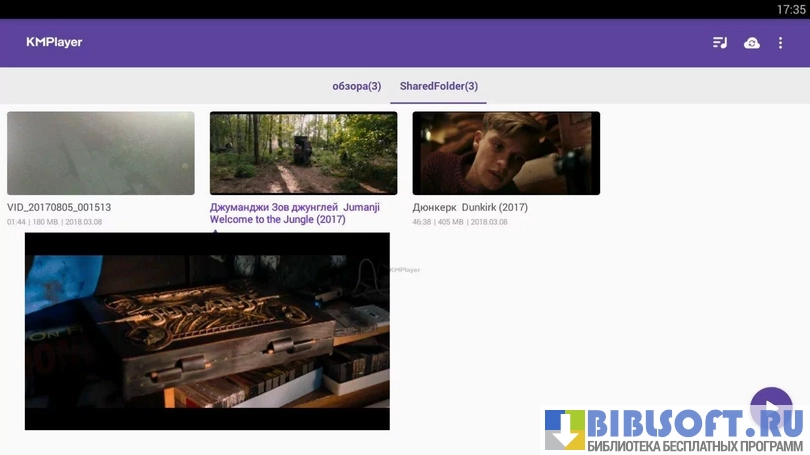Open the Dunkirk video thumbnail
This screenshot has width=810, height=455.
click(506, 153)
